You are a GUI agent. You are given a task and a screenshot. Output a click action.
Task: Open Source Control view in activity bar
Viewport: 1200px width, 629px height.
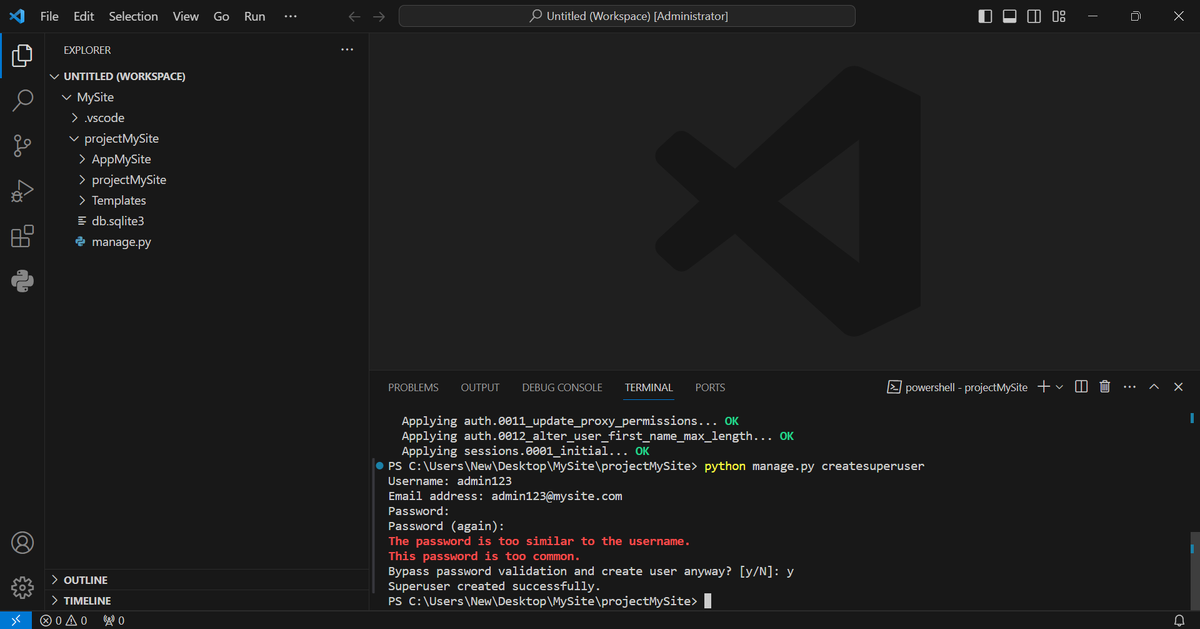click(22, 146)
